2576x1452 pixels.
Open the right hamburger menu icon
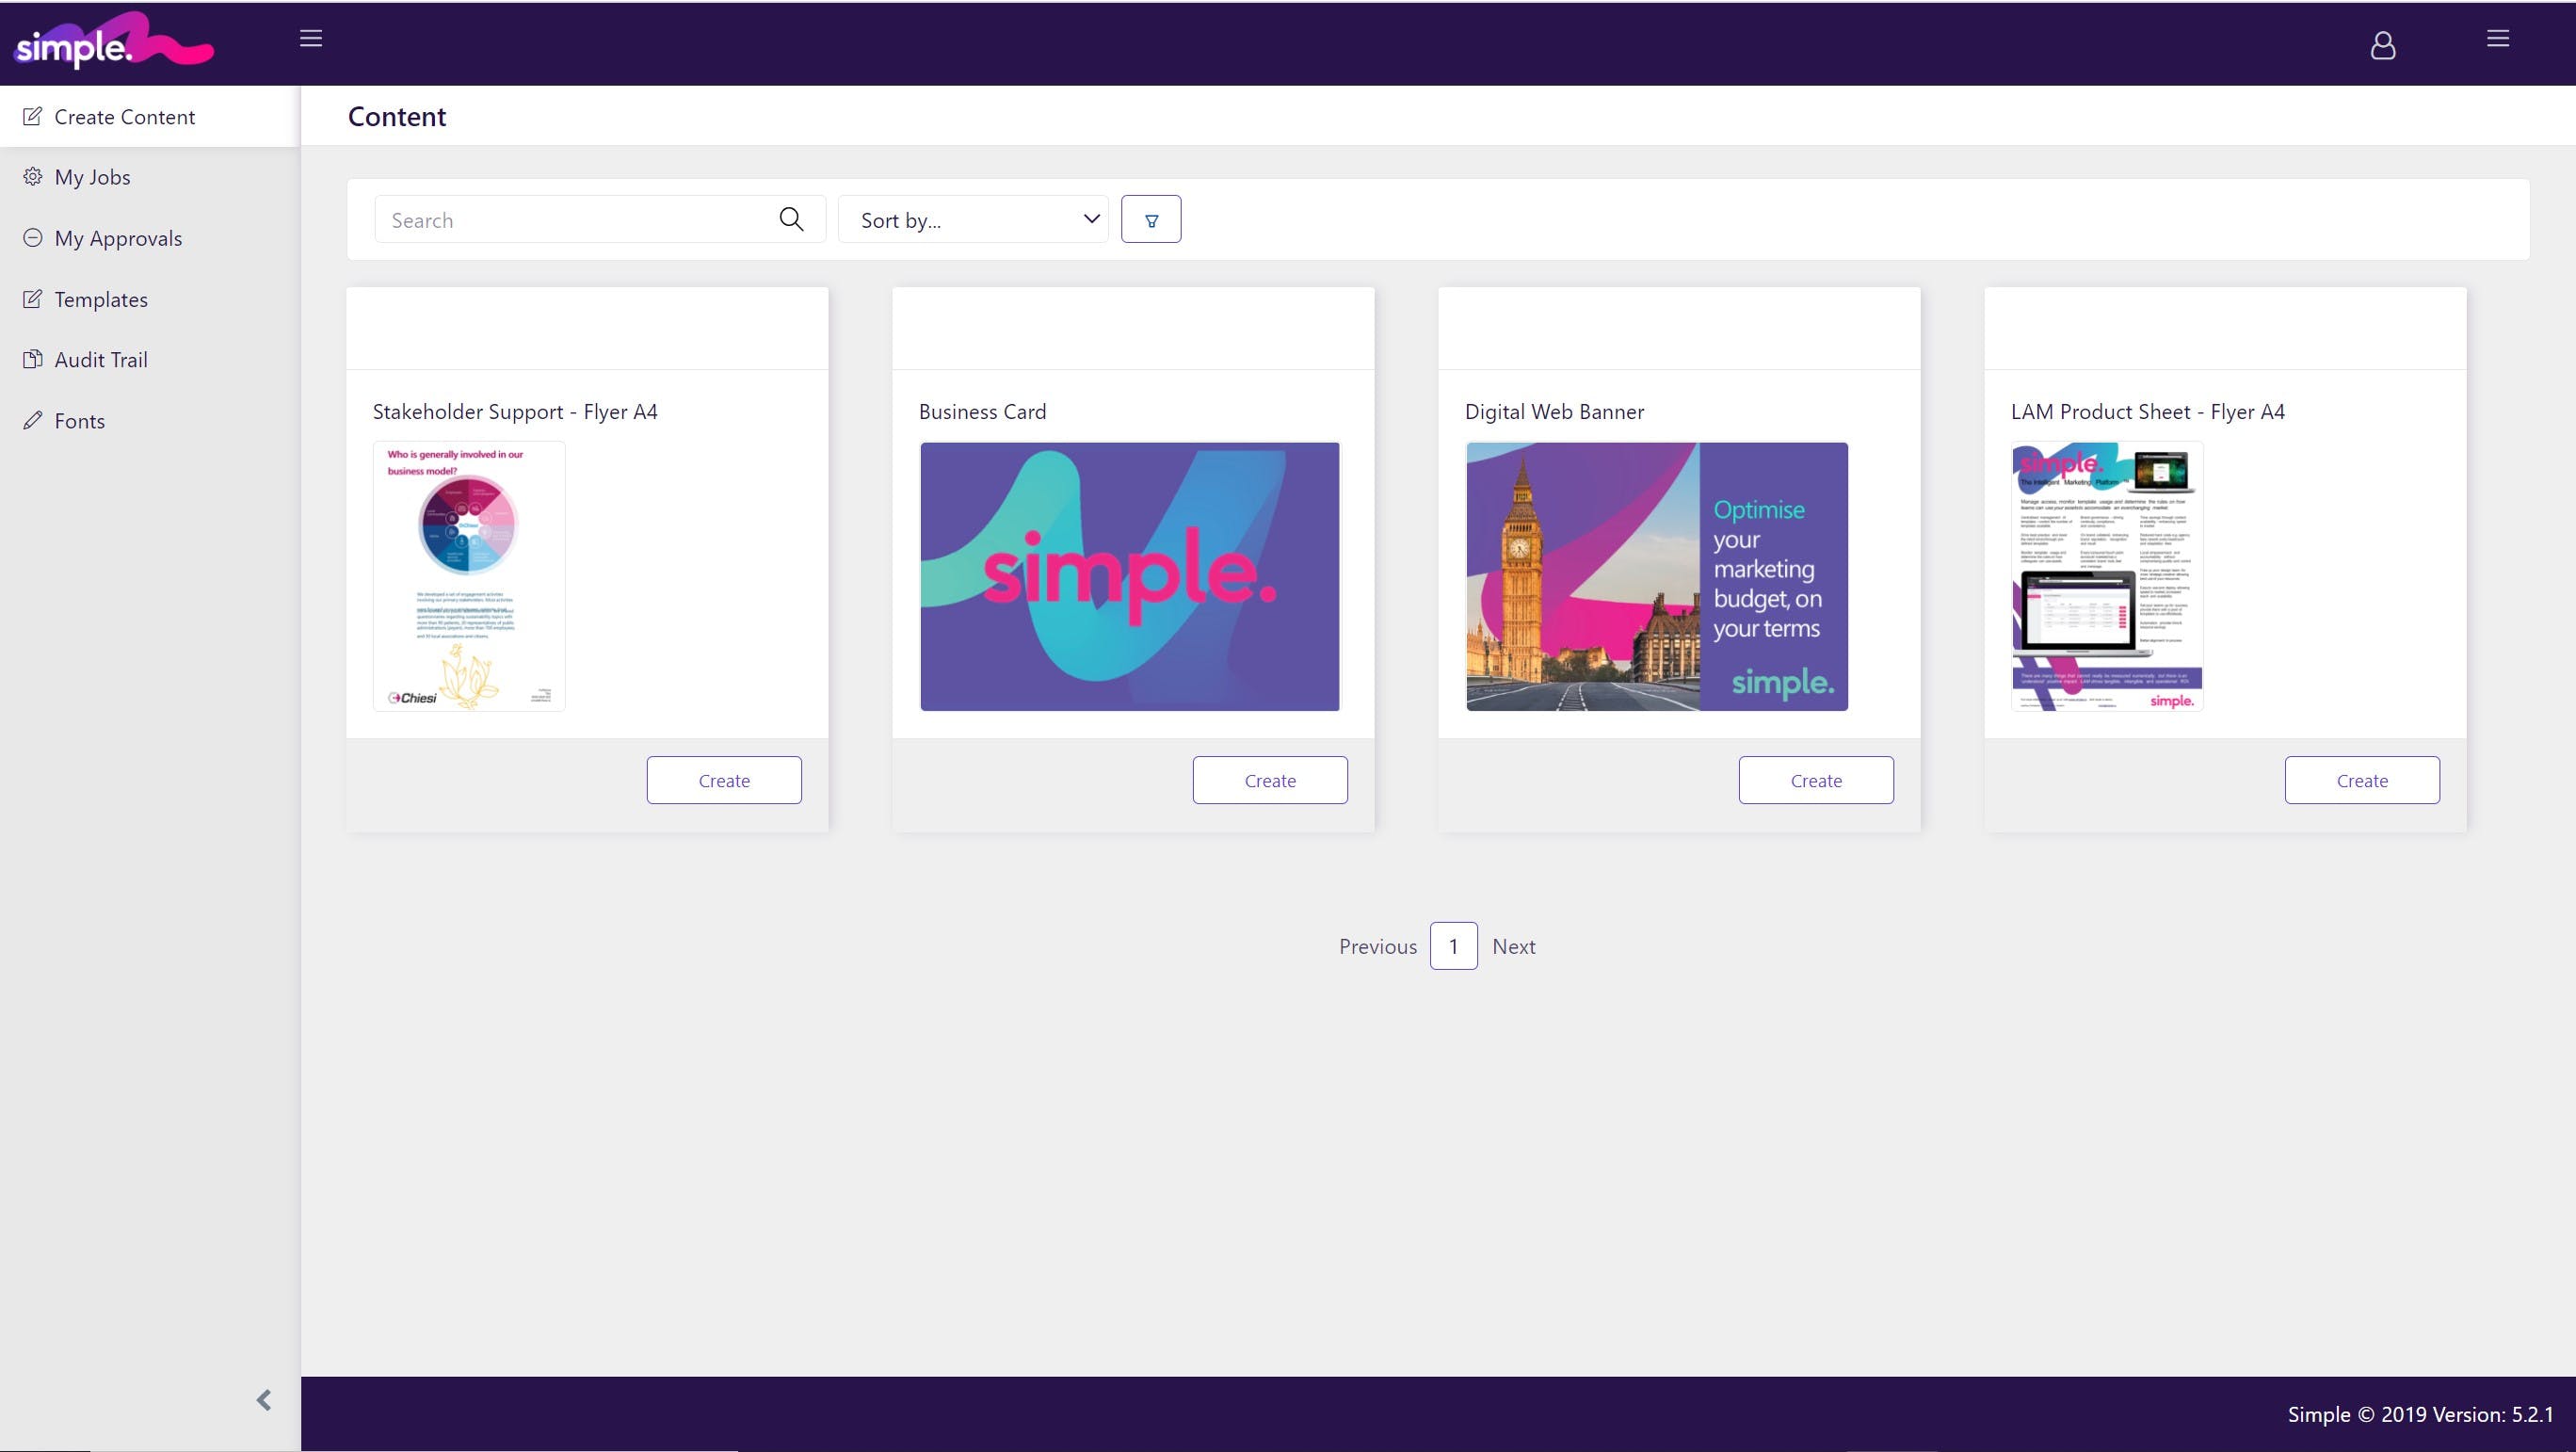[x=2497, y=39]
